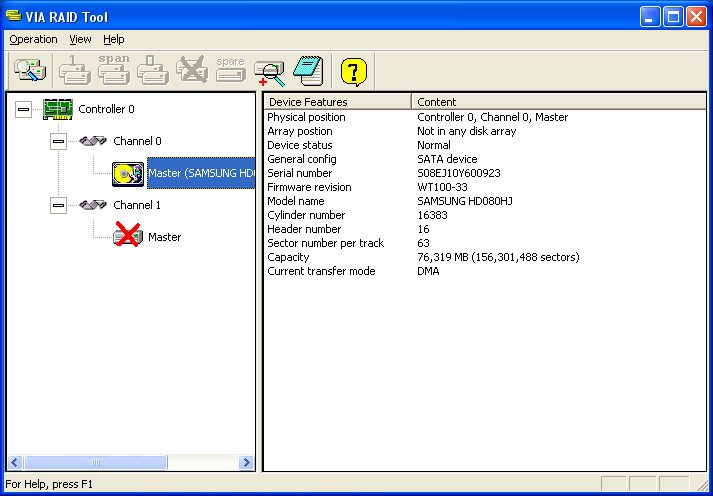Click the Channel 1 cable icon
The image size is (713, 496).
[x=93, y=205]
